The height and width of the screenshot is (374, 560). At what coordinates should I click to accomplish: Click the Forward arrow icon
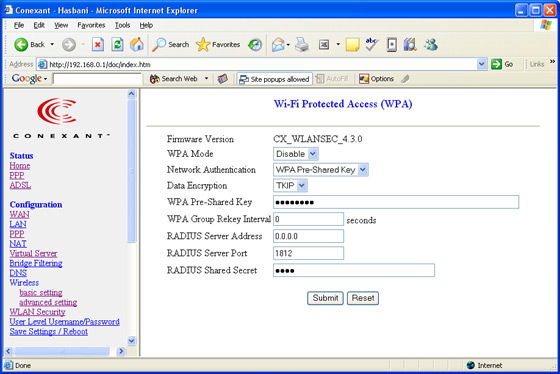69,45
